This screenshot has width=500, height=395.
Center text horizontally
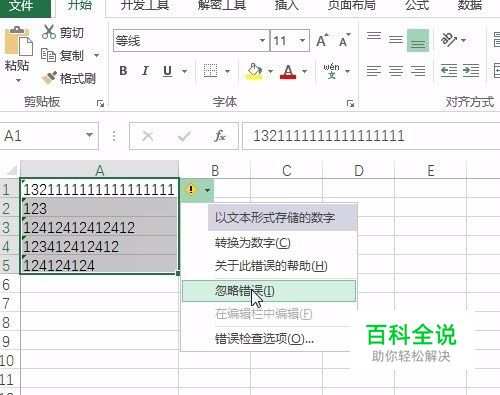(396, 71)
